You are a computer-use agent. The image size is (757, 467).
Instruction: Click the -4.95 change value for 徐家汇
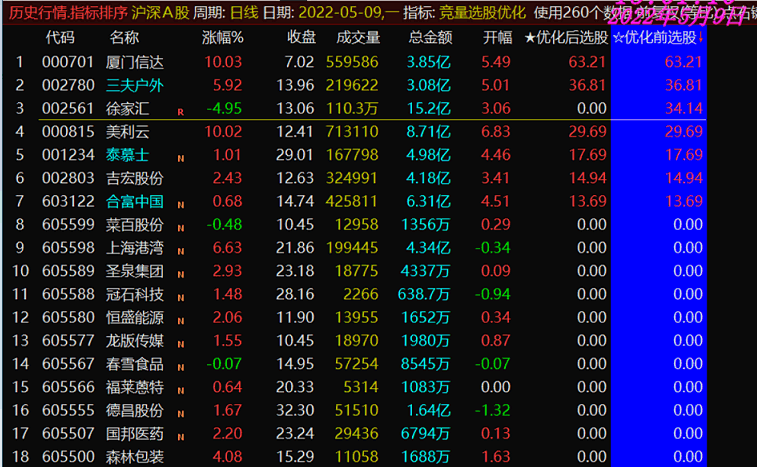(224, 108)
